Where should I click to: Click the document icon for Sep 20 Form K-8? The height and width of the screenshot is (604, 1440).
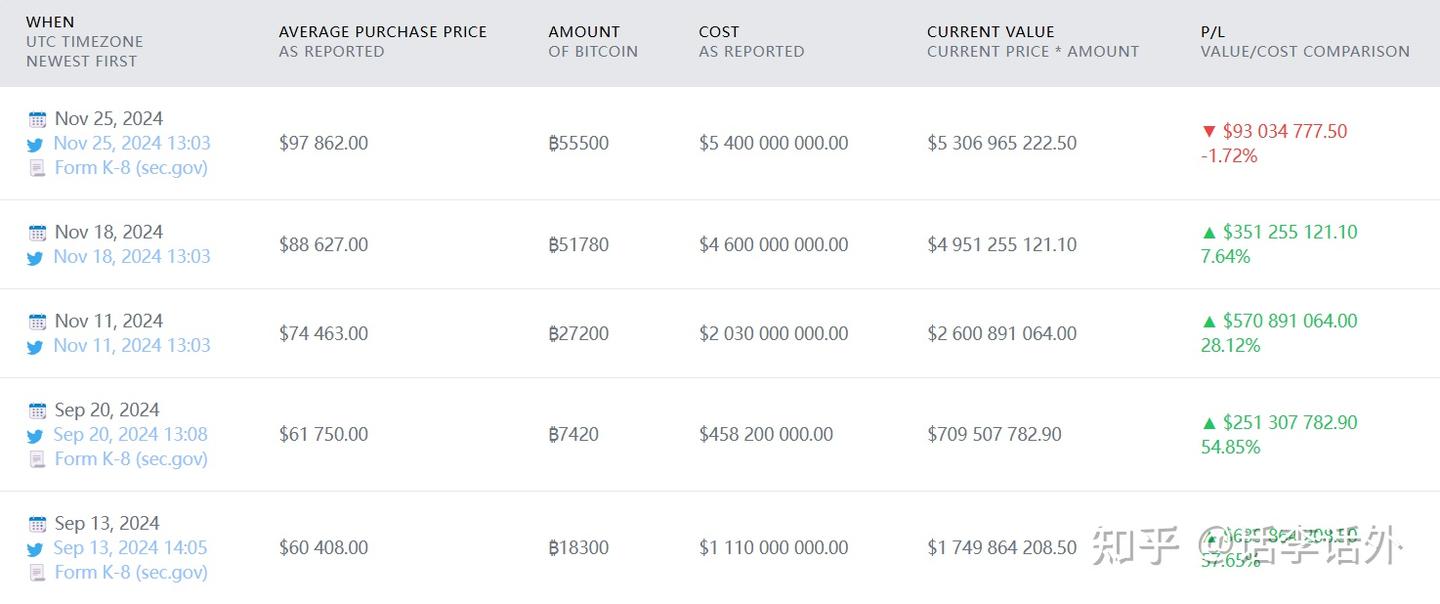[x=37, y=460]
